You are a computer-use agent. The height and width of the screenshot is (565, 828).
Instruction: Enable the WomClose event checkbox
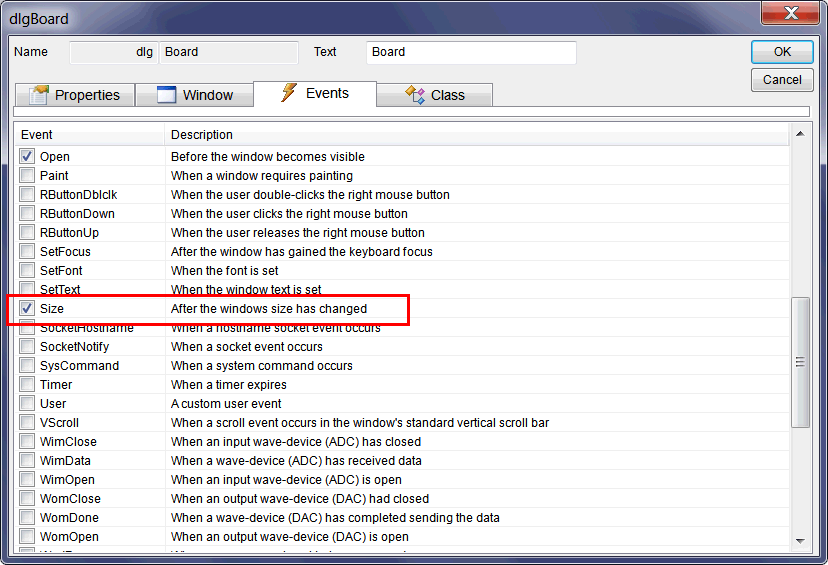click(27, 498)
